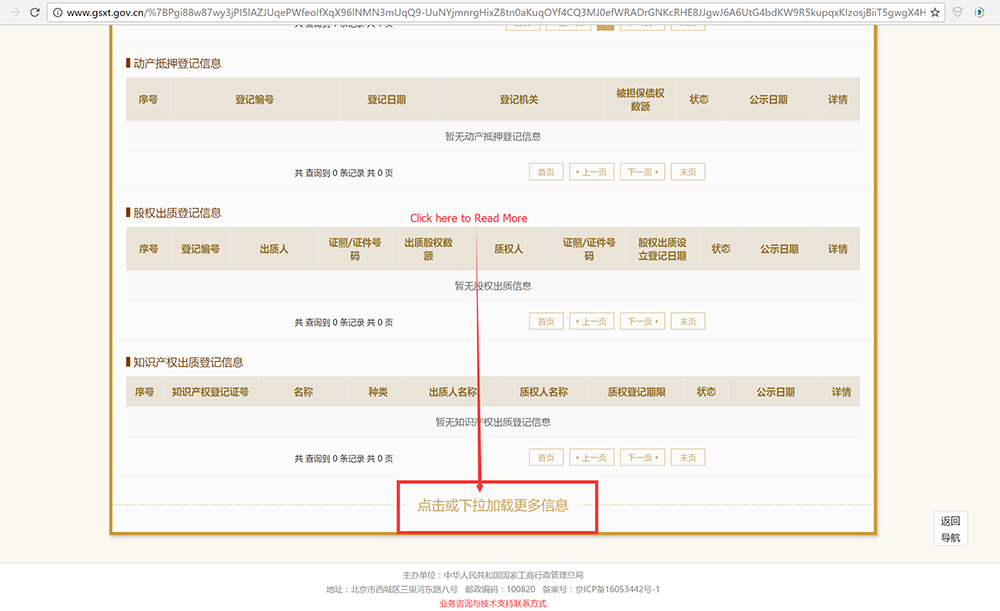Select the 股权出质登记信息 section heading
The height and width of the screenshot is (611, 1000).
pos(177,212)
